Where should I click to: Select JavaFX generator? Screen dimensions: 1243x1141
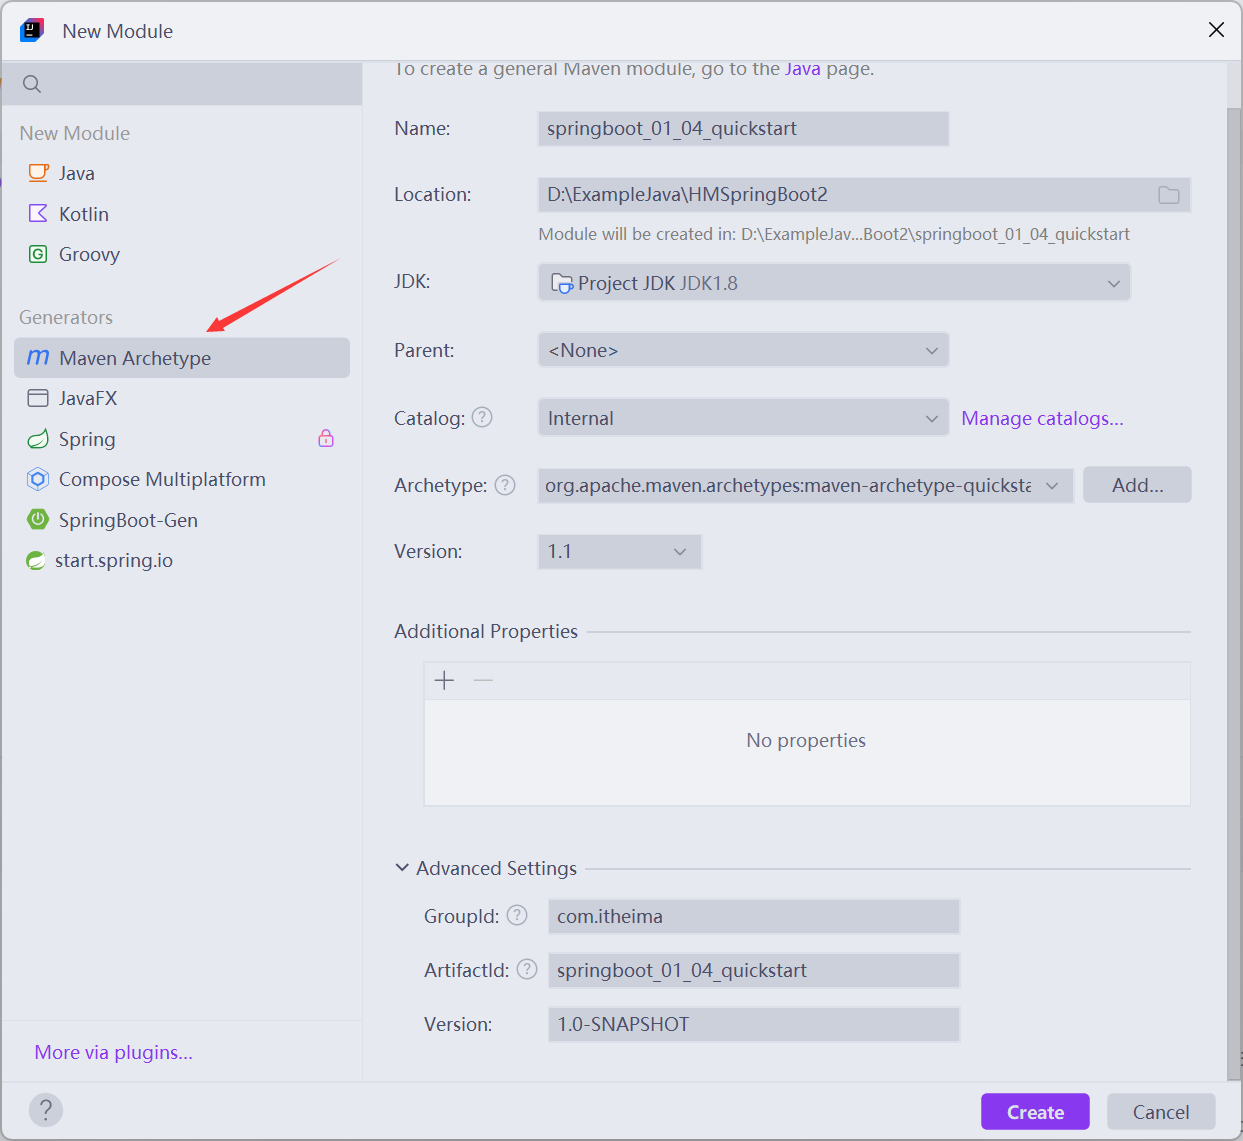[182, 398]
